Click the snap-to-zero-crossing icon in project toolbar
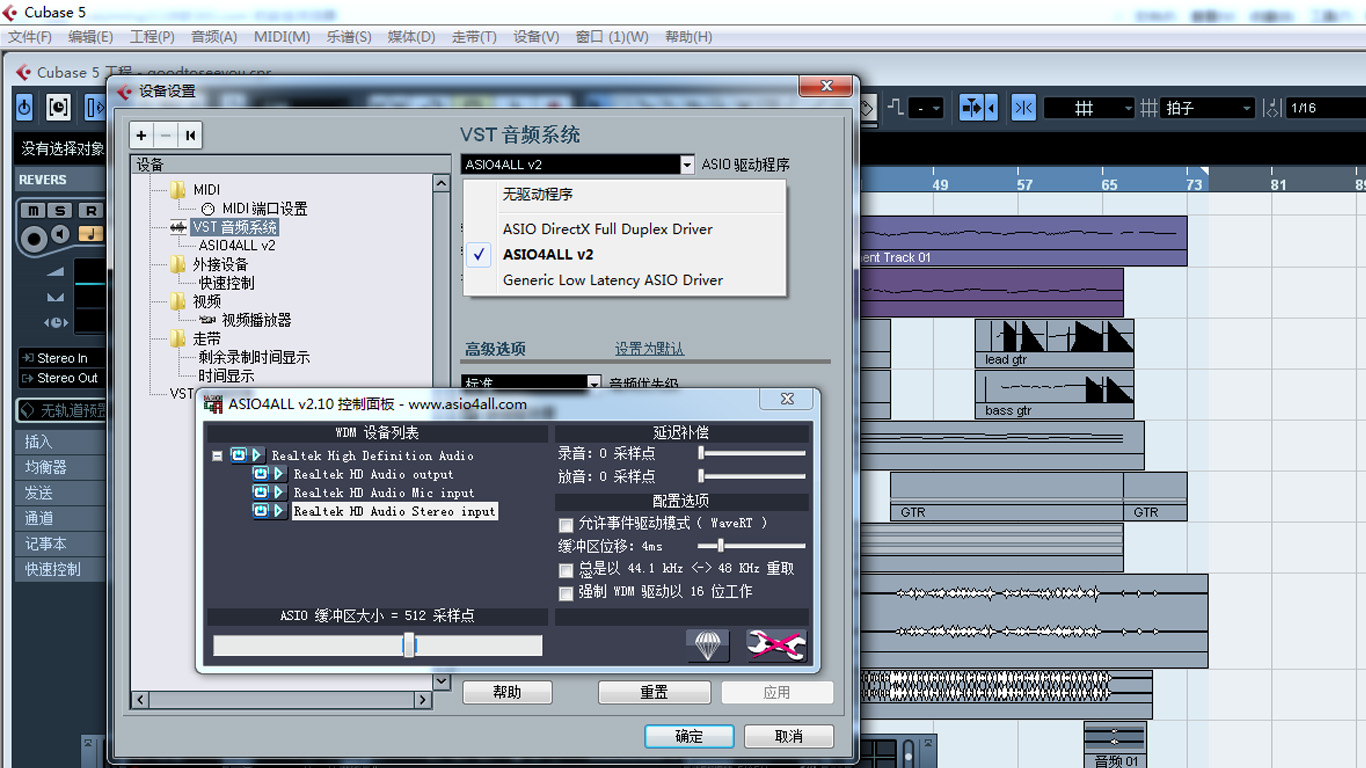 pyautogui.click(x=1023, y=107)
